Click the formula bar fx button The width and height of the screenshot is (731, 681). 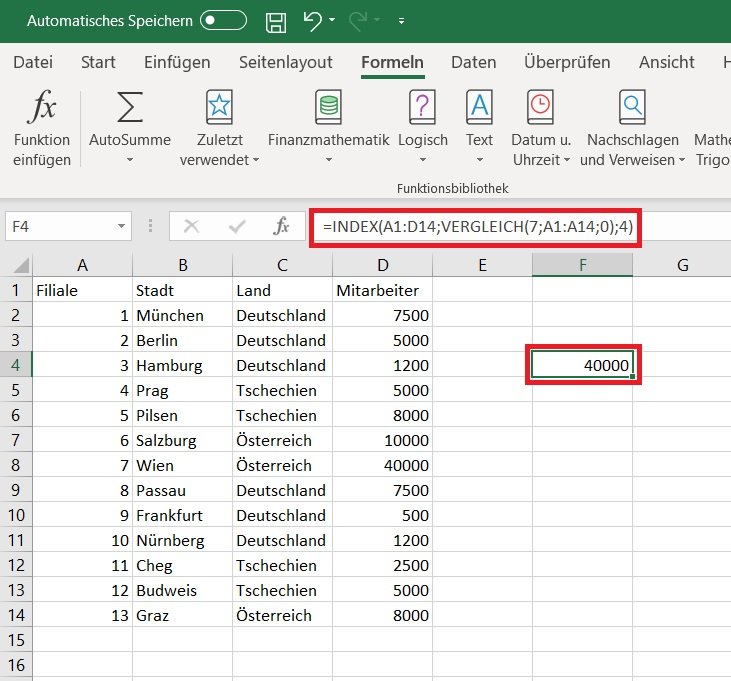click(x=282, y=226)
